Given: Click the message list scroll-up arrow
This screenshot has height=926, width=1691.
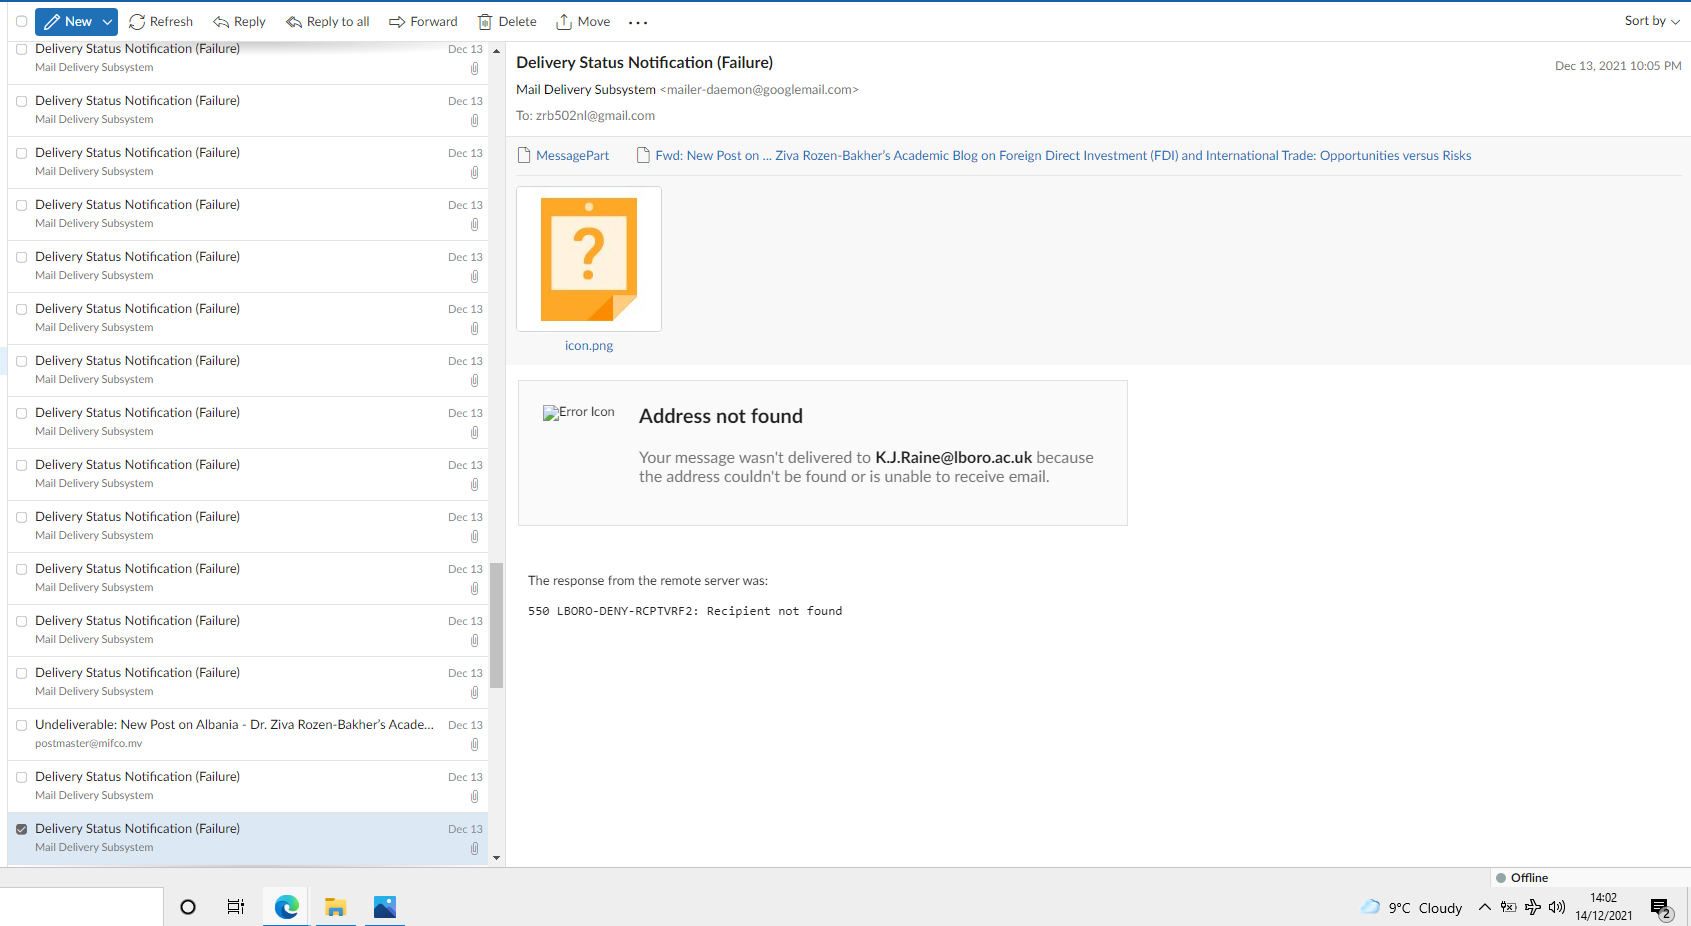Looking at the screenshot, I should 496,50.
